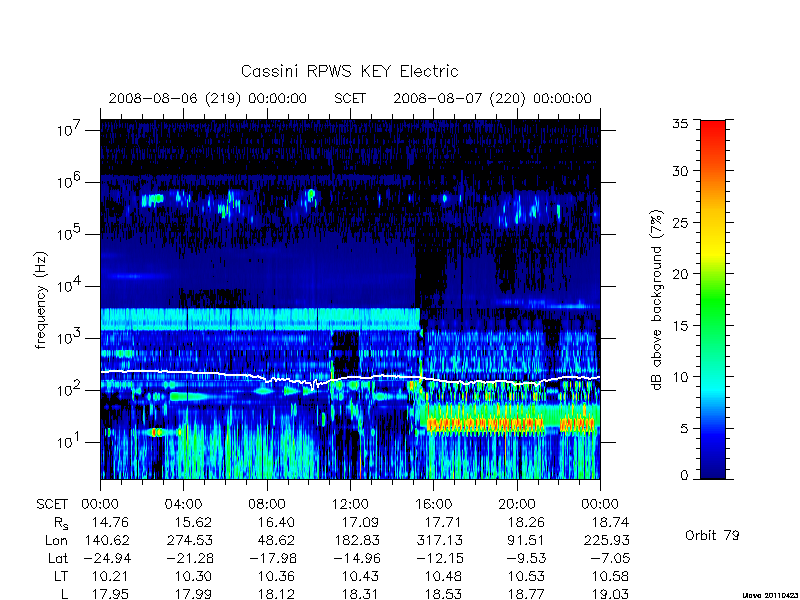Click the 20:00 time tick label
The height and width of the screenshot is (600, 800).
pos(517,505)
